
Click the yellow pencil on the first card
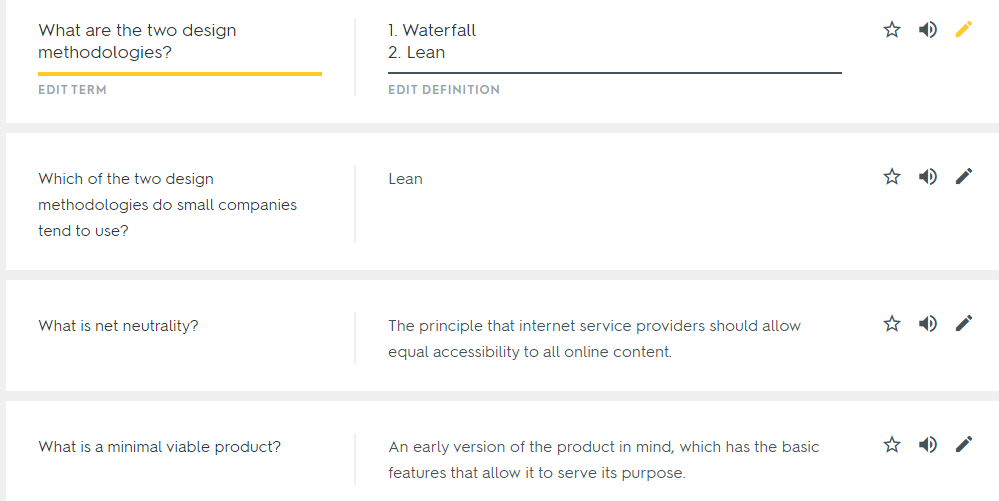(964, 30)
